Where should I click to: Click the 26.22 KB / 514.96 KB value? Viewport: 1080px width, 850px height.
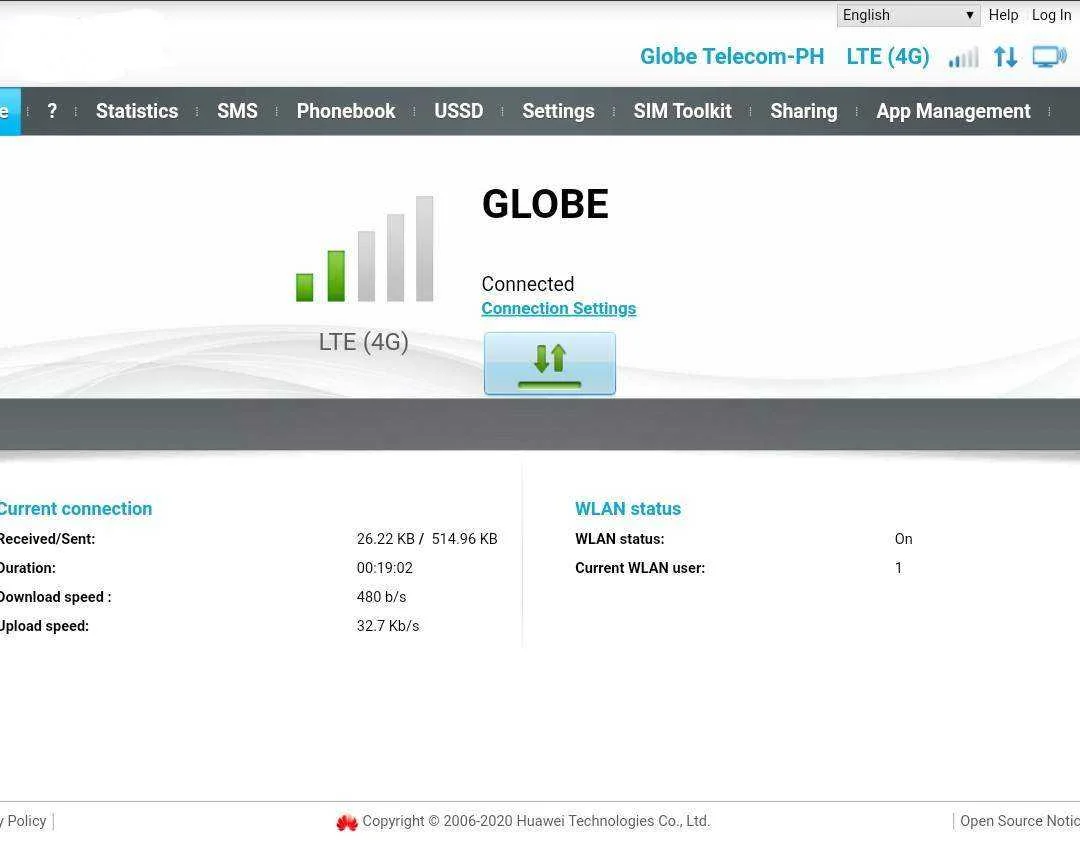[x=427, y=539]
